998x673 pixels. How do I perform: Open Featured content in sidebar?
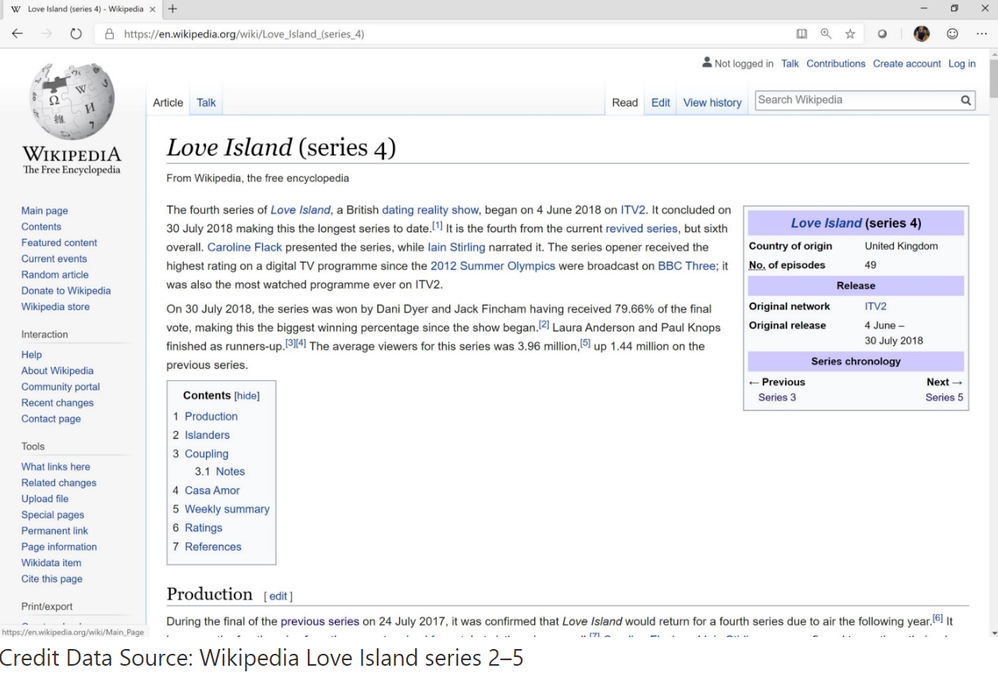(59, 243)
